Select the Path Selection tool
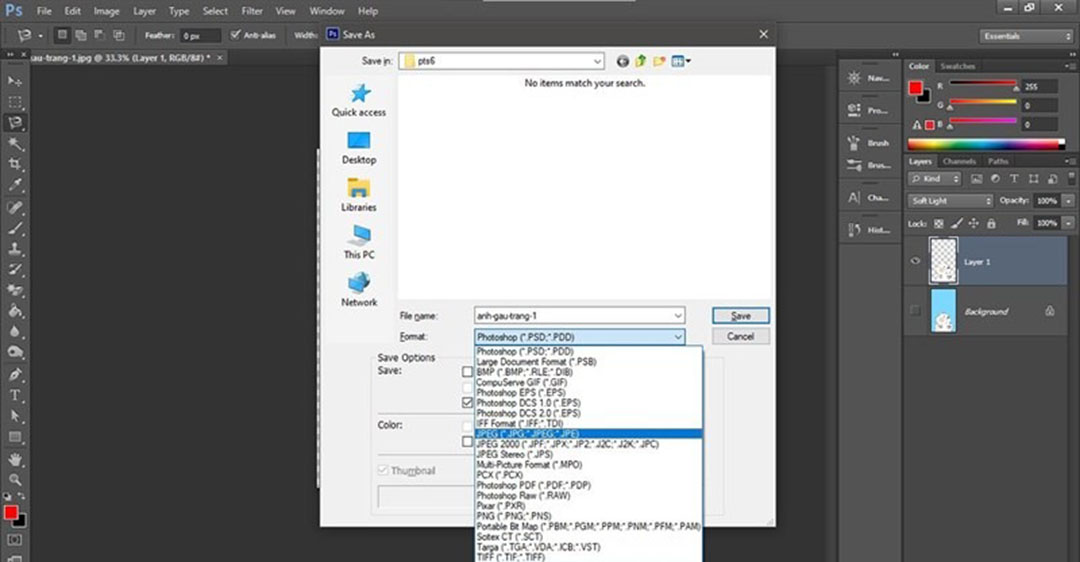Image resolution: width=1080 pixels, height=562 pixels. coord(14,416)
